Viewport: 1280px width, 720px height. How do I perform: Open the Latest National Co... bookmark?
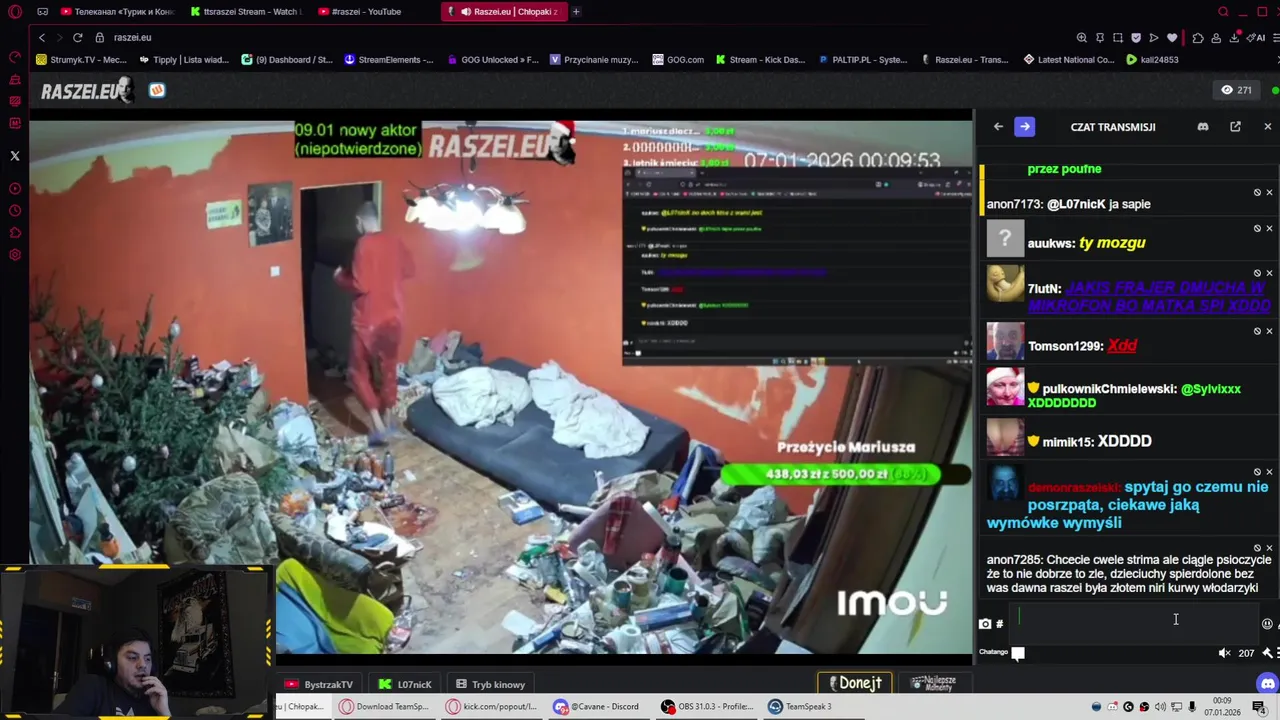click(1069, 60)
